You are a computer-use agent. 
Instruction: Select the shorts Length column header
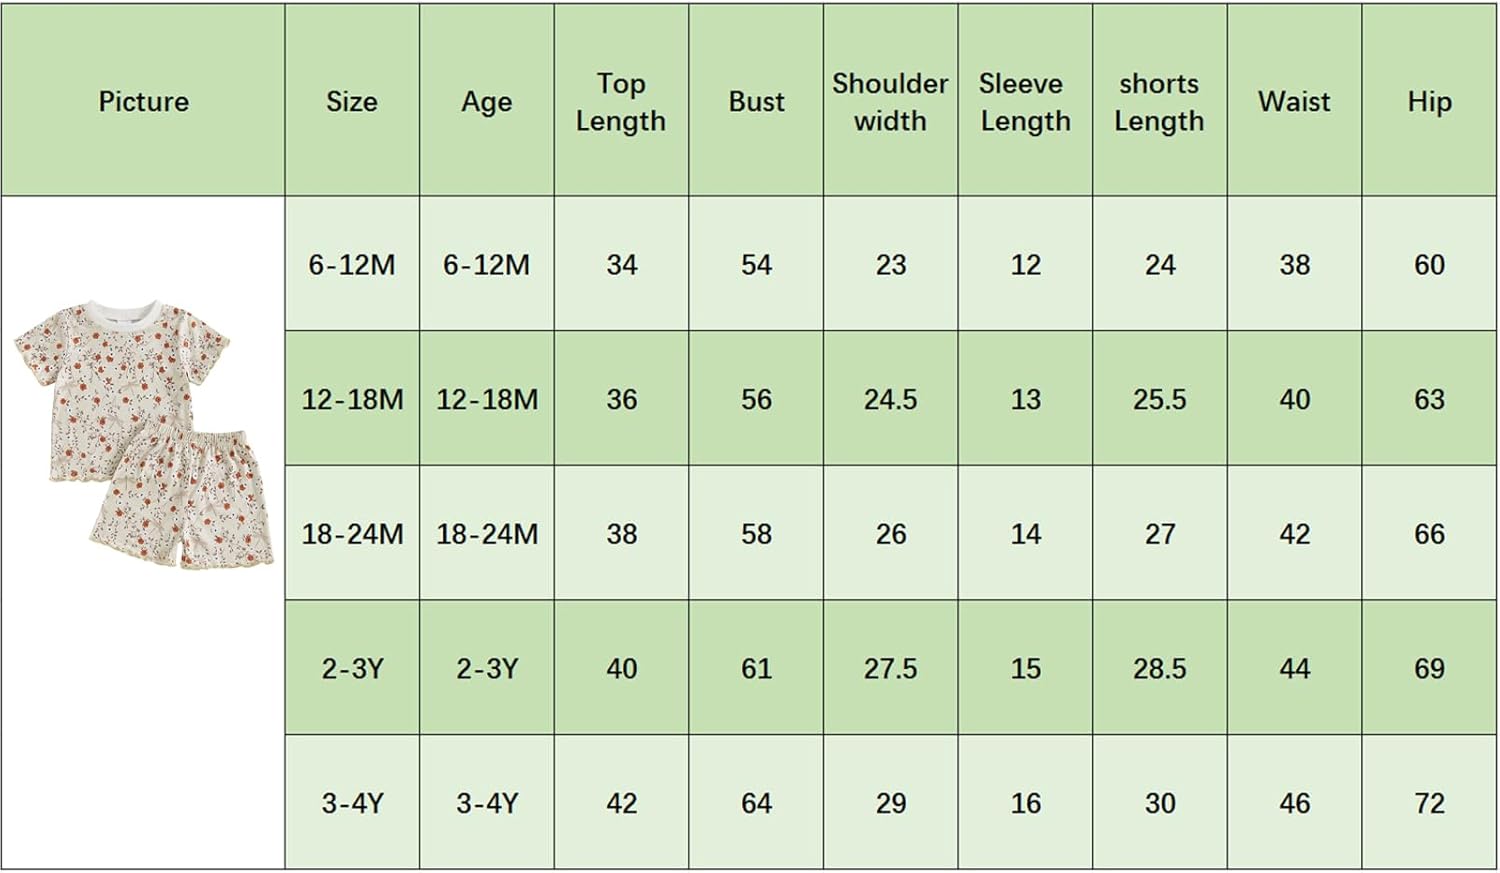[x=1159, y=101]
